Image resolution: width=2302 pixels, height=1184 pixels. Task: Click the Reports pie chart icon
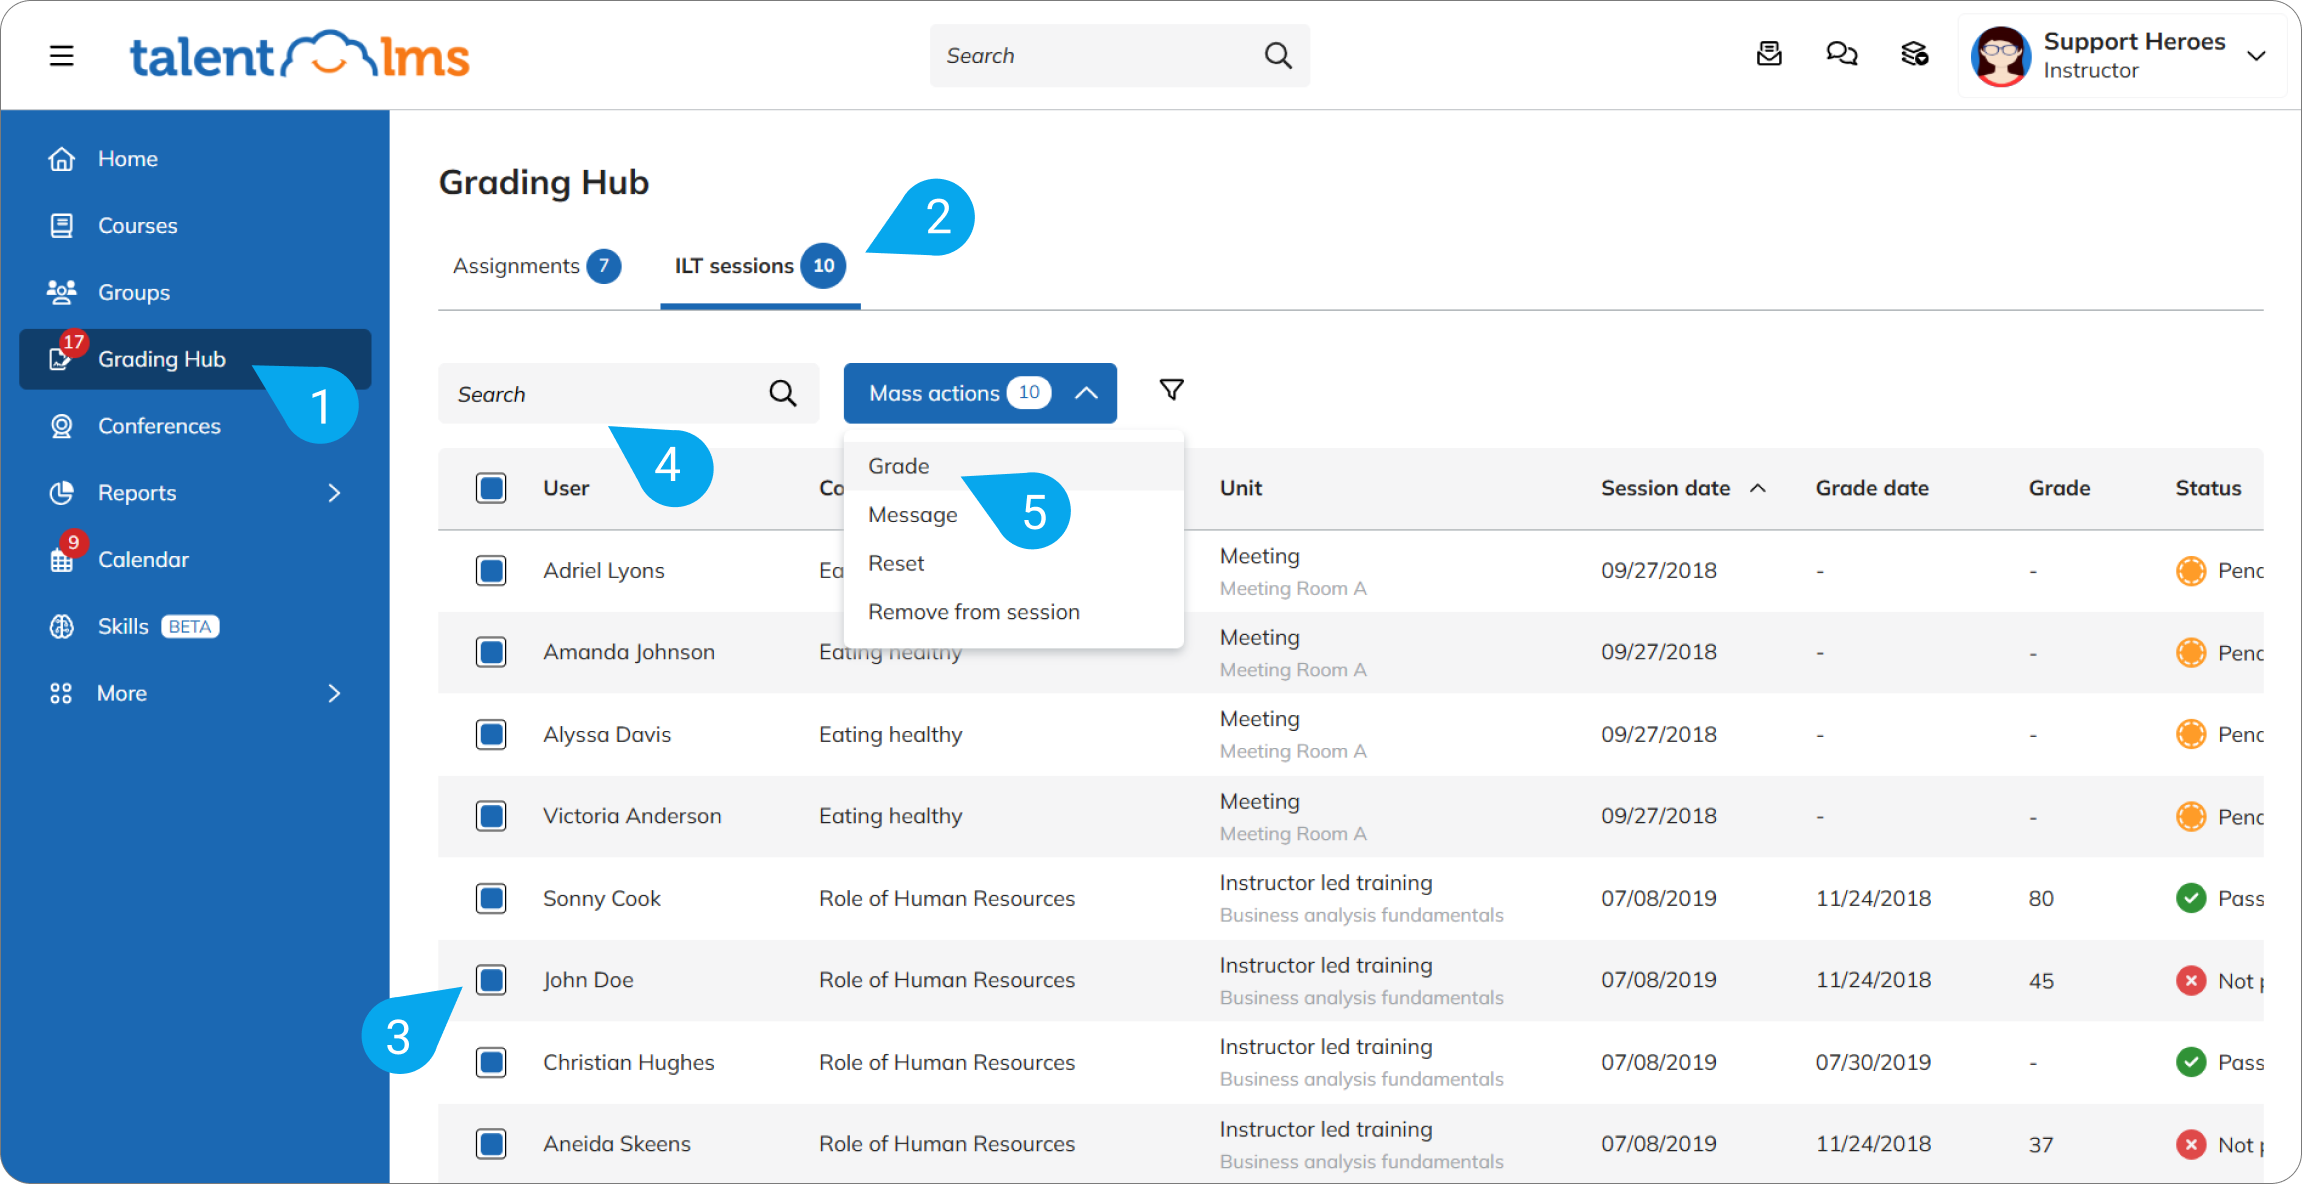(62, 493)
